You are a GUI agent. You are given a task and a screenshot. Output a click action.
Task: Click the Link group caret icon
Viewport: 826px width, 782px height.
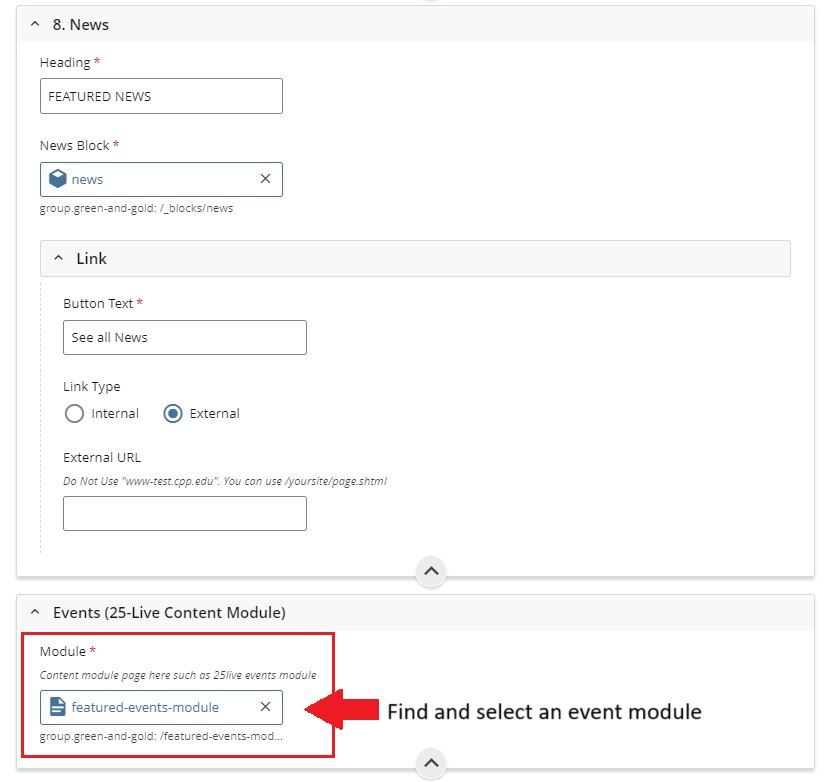pos(58,258)
